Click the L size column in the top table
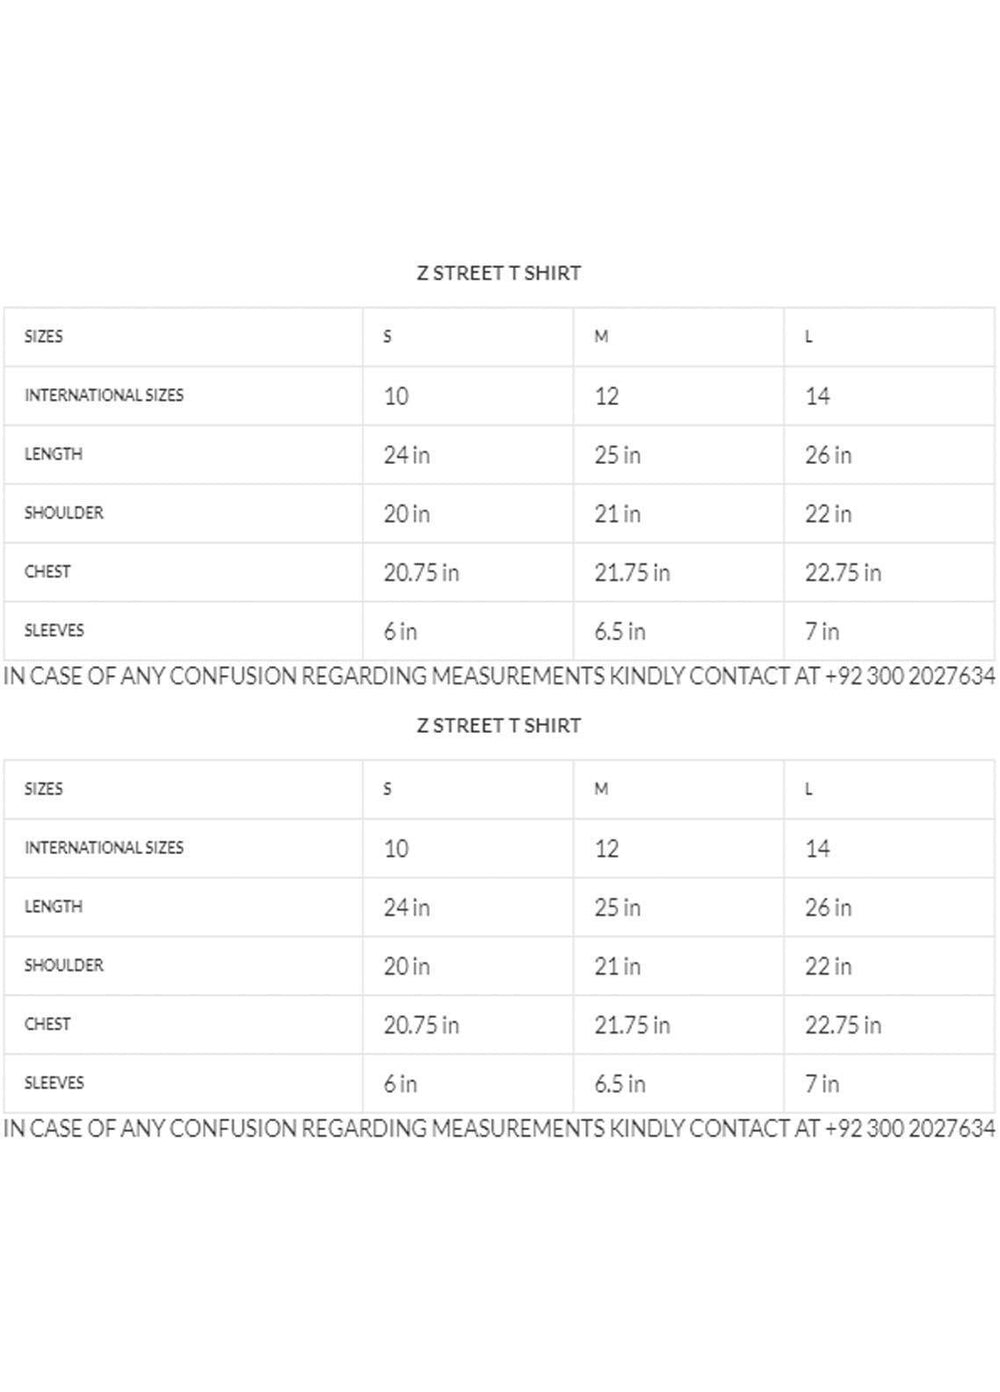1000x1392 pixels. pos(808,337)
